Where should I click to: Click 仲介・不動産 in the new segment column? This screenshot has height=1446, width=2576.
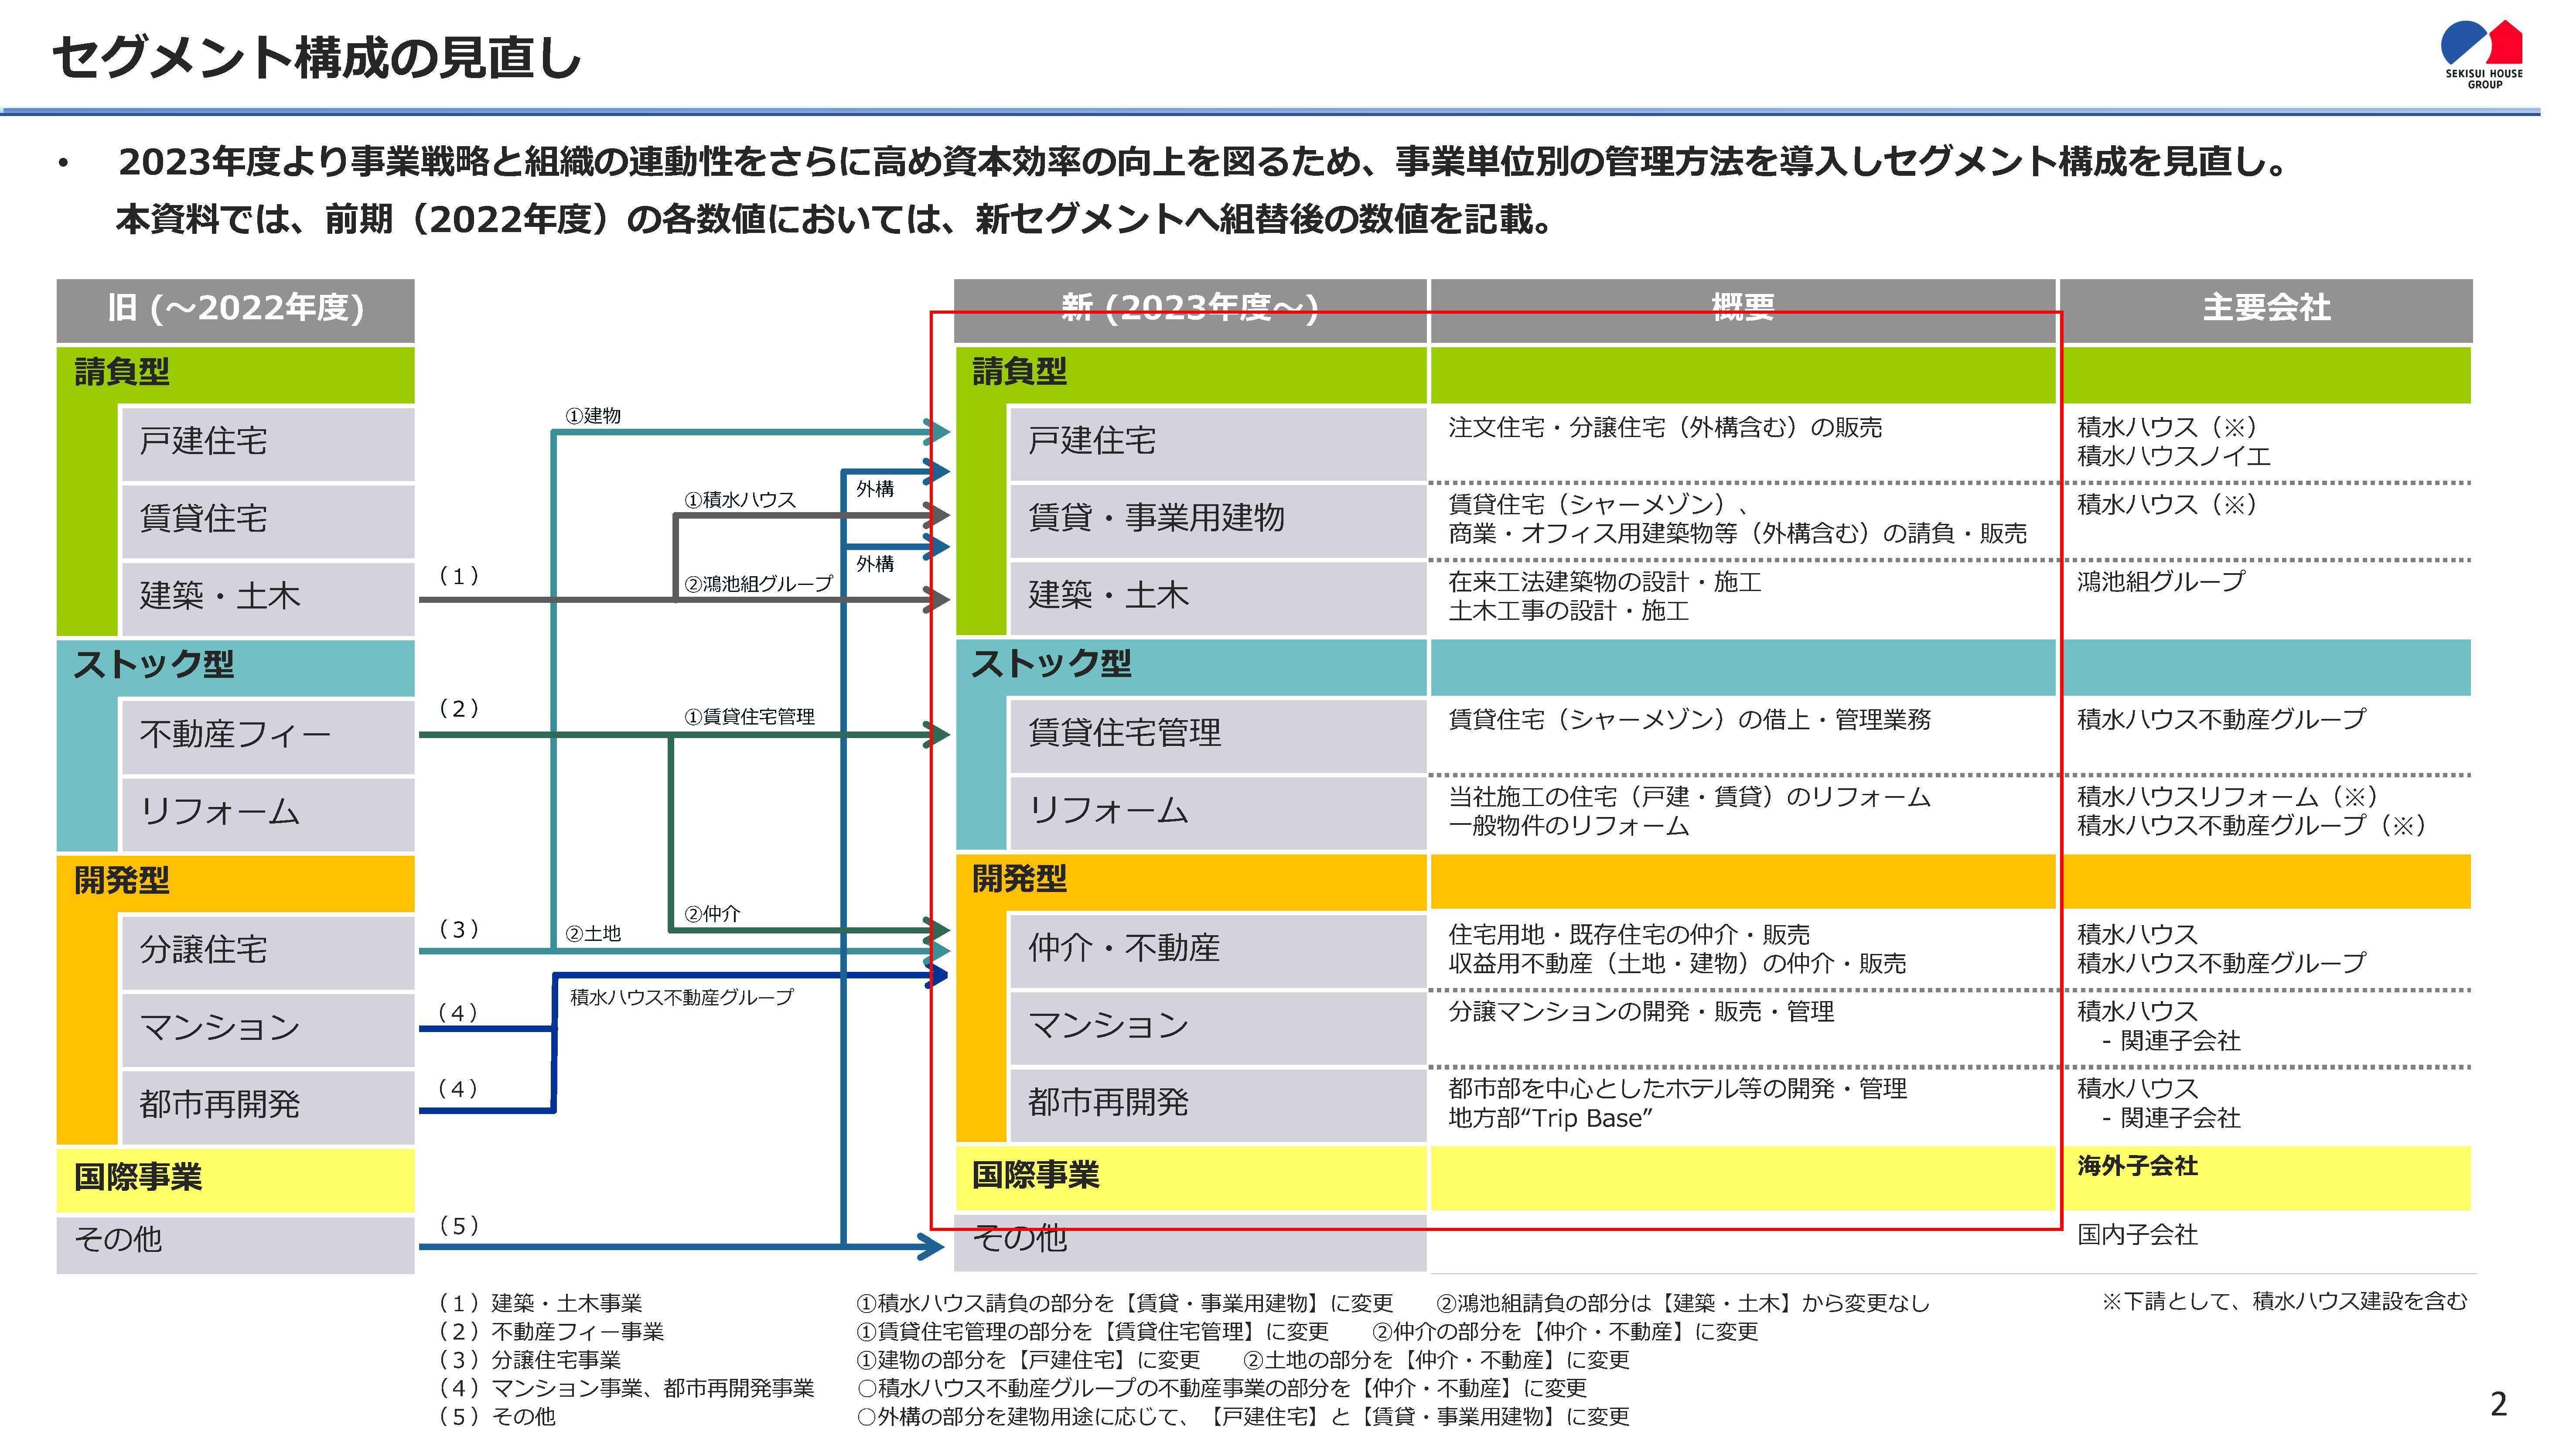pyautogui.click(x=1218, y=950)
